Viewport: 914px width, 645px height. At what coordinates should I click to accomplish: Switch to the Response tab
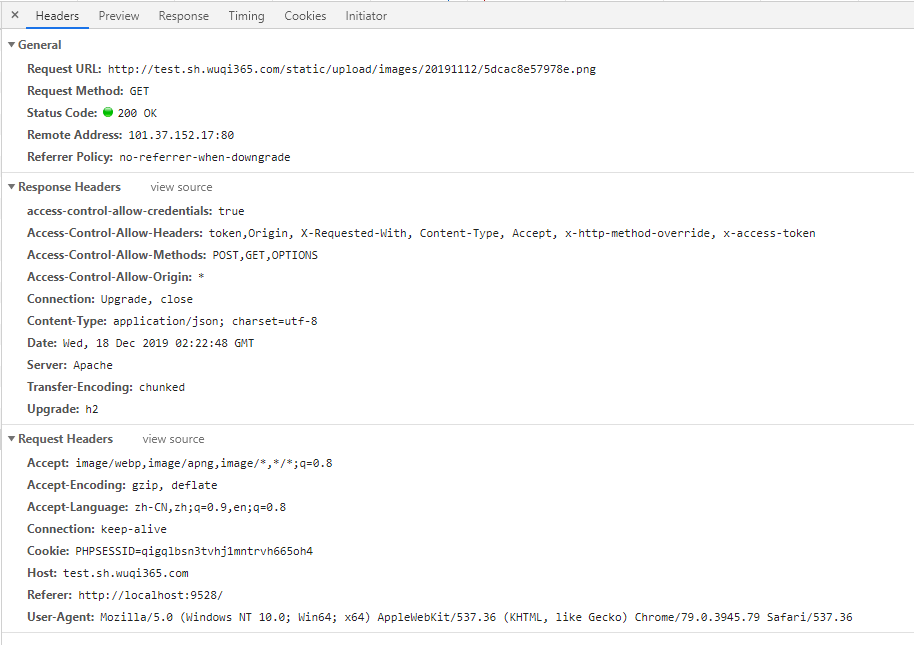coord(183,15)
